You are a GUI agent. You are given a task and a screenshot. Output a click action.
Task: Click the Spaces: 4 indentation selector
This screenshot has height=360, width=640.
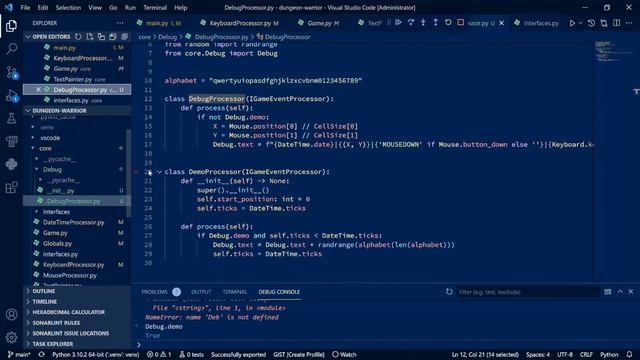(x=538, y=355)
